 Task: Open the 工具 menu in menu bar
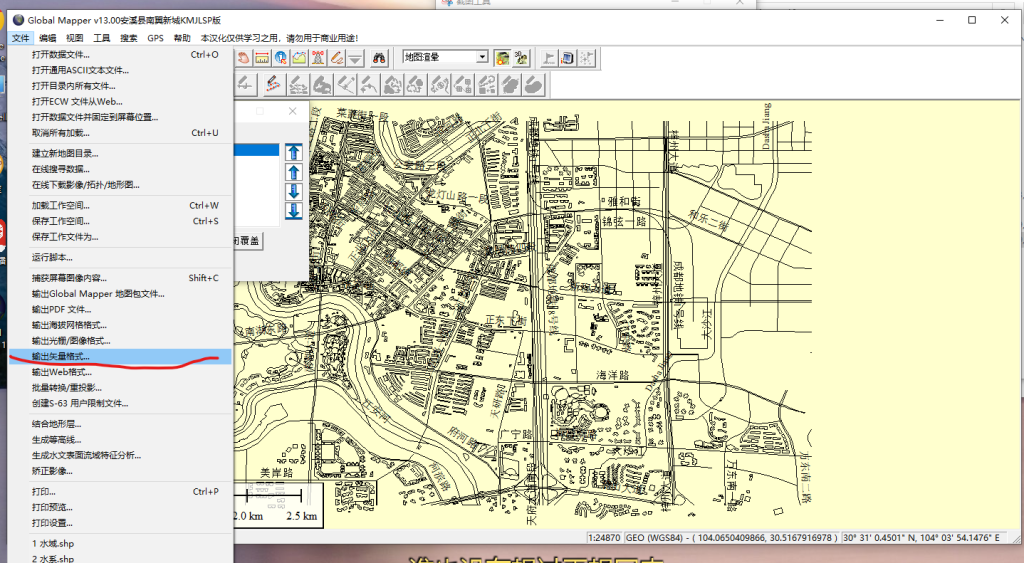(x=102, y=38)
